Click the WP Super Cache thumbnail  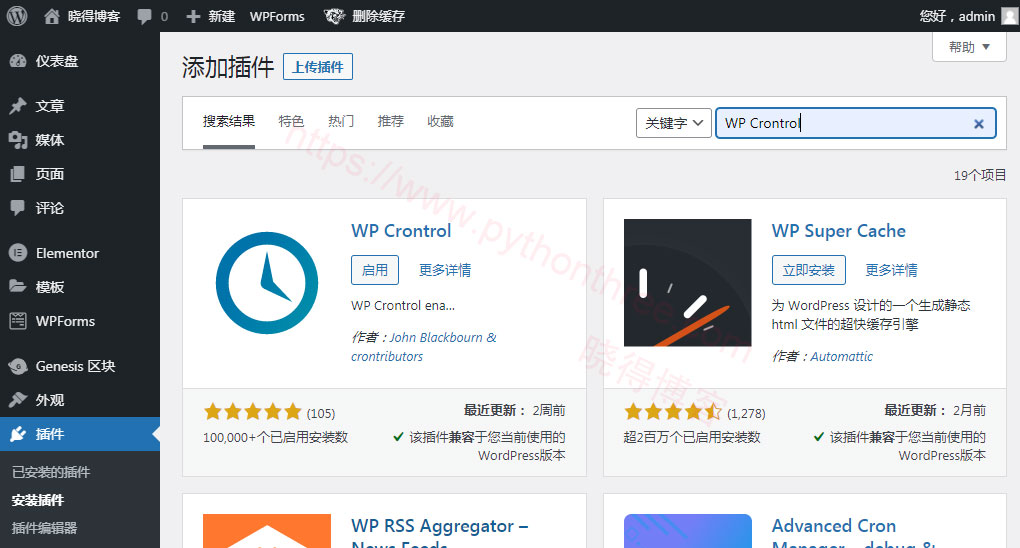pos(688,282)
